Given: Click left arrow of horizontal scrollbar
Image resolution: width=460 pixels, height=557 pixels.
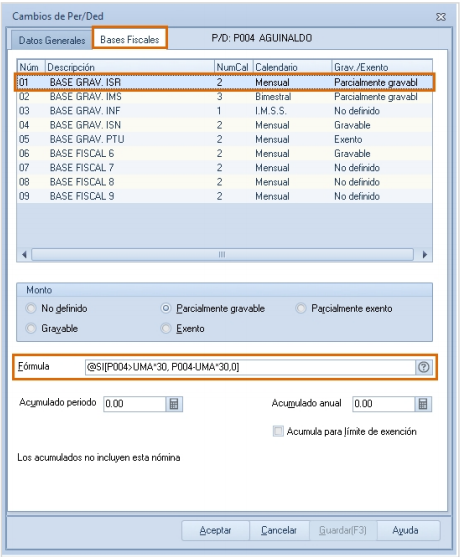Looking at the screenshot, I should (24, 254).
